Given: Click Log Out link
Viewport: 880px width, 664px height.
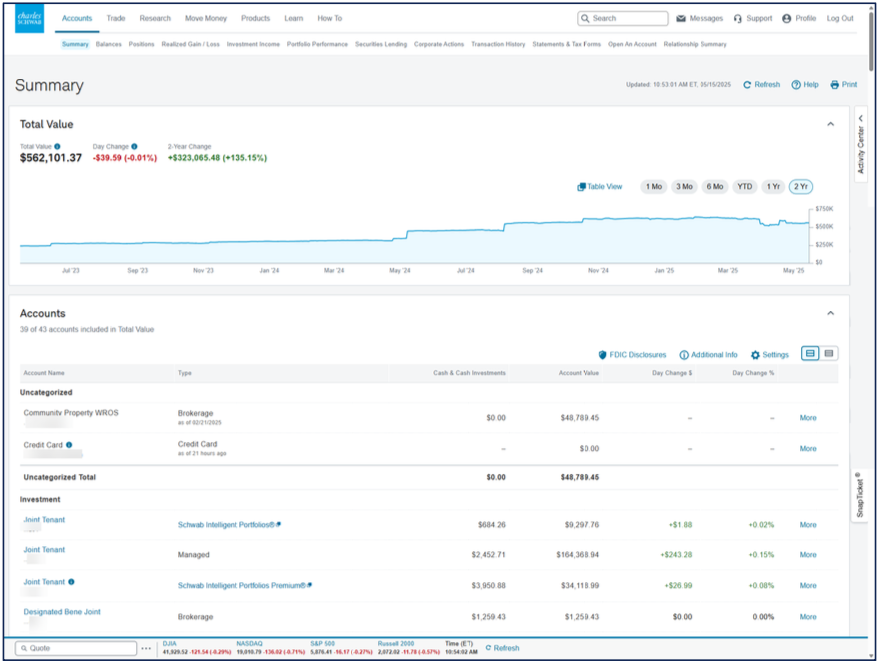Looking at the screenshot, I should pyautogui.click(x=840, y=19).
